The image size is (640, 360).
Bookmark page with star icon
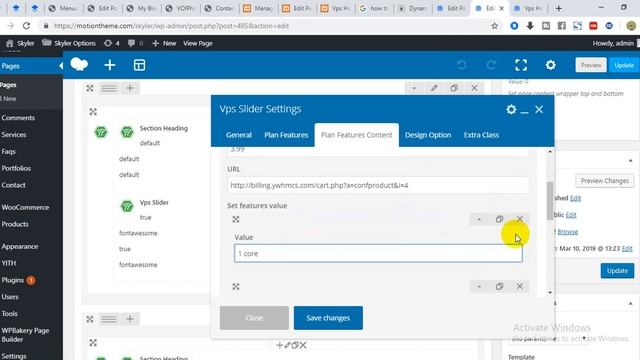[495, 26]
